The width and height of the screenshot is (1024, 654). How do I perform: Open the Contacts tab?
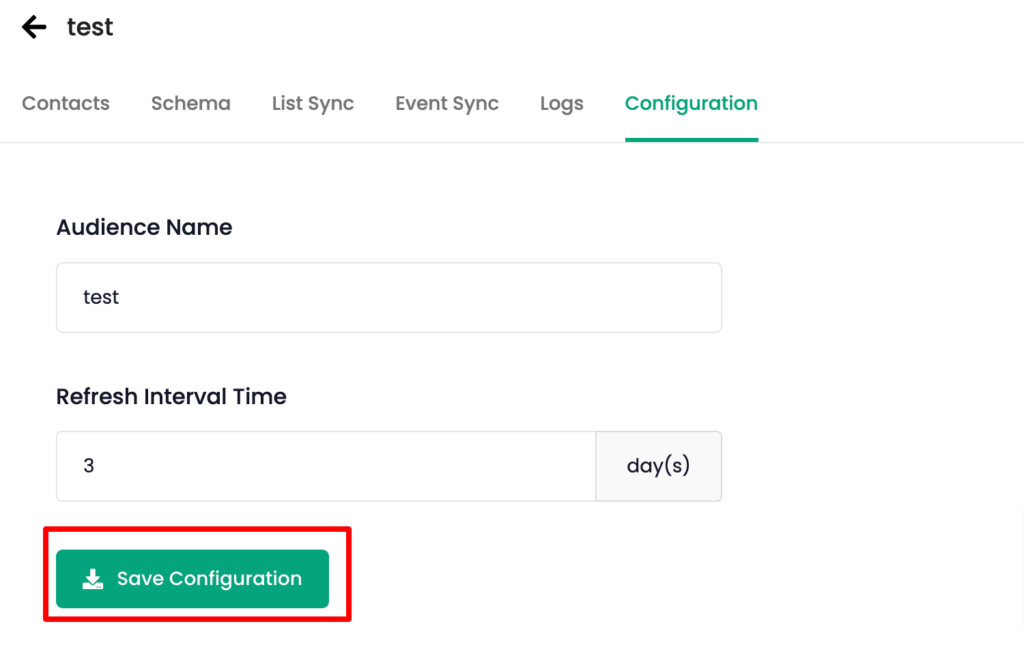coord(65,103)
